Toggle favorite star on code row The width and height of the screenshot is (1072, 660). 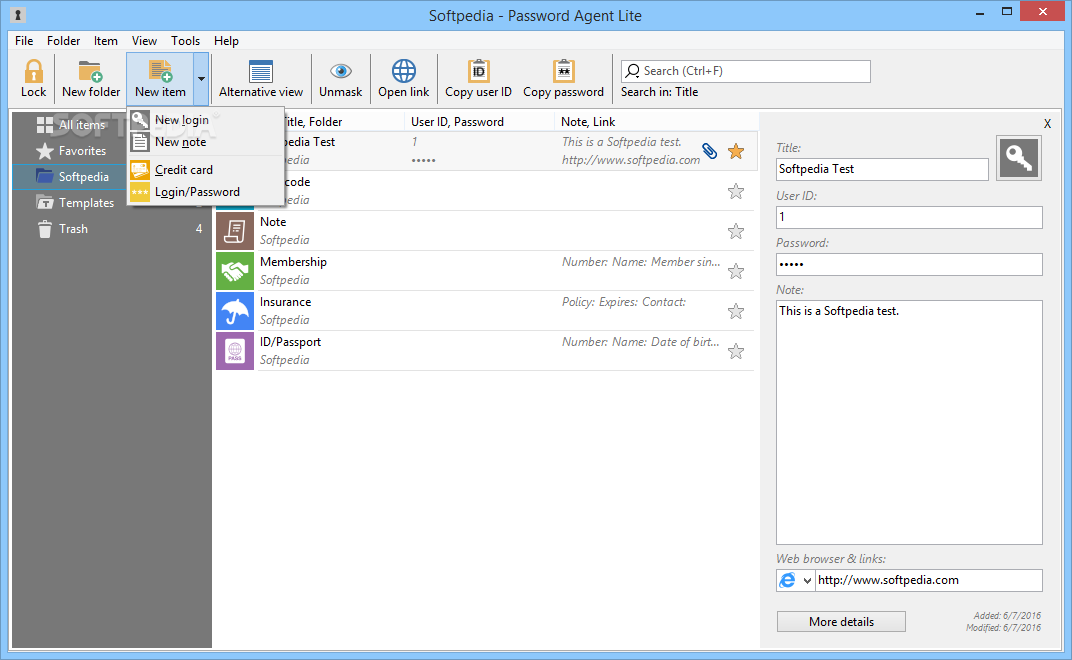736,191
